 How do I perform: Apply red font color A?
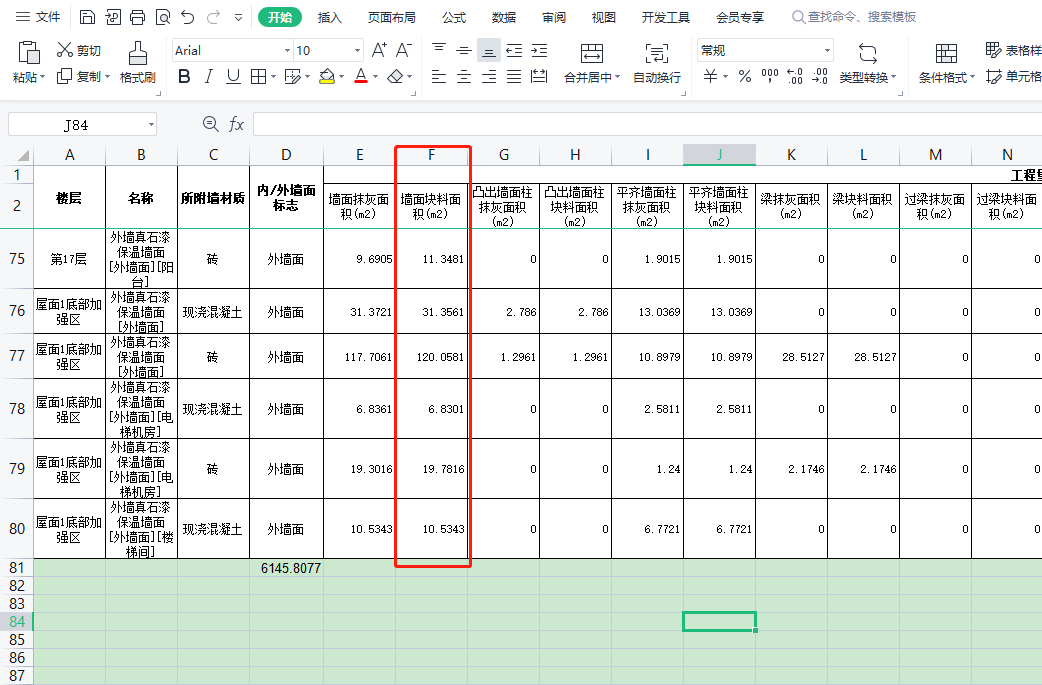coord(361,77)
